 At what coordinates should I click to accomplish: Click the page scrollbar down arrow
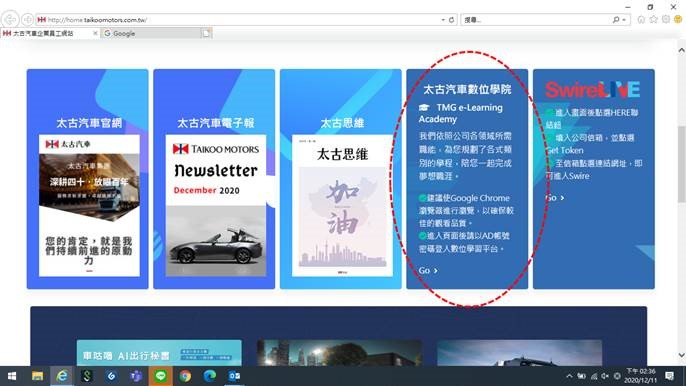pos(682,355)
